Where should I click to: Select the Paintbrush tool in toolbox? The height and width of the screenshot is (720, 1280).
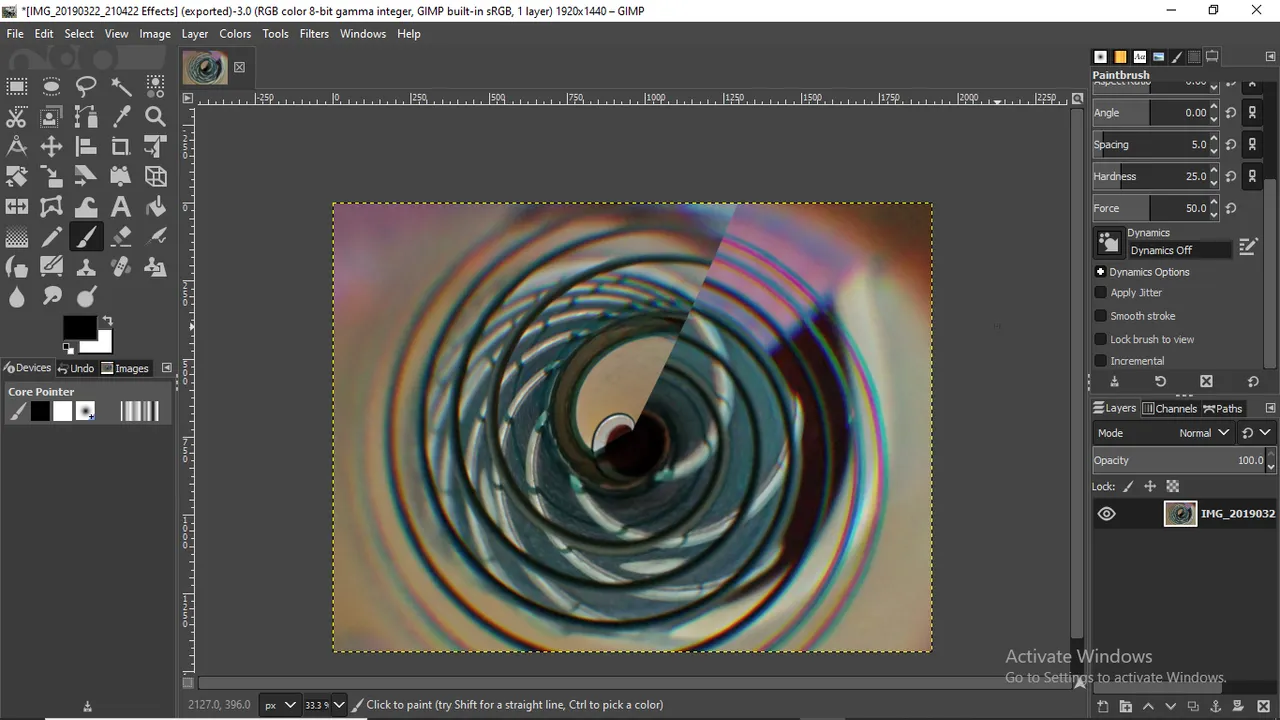(86, 238)
